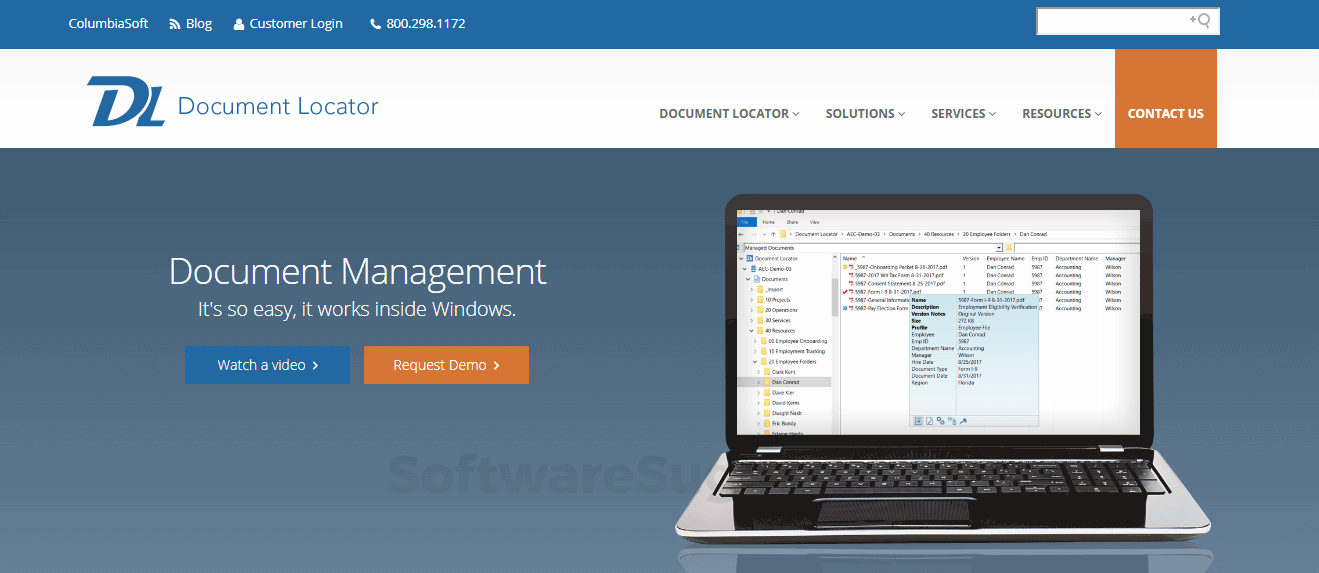Select the 40 Resources folder in laptop tree

click(x=779, y=330)
